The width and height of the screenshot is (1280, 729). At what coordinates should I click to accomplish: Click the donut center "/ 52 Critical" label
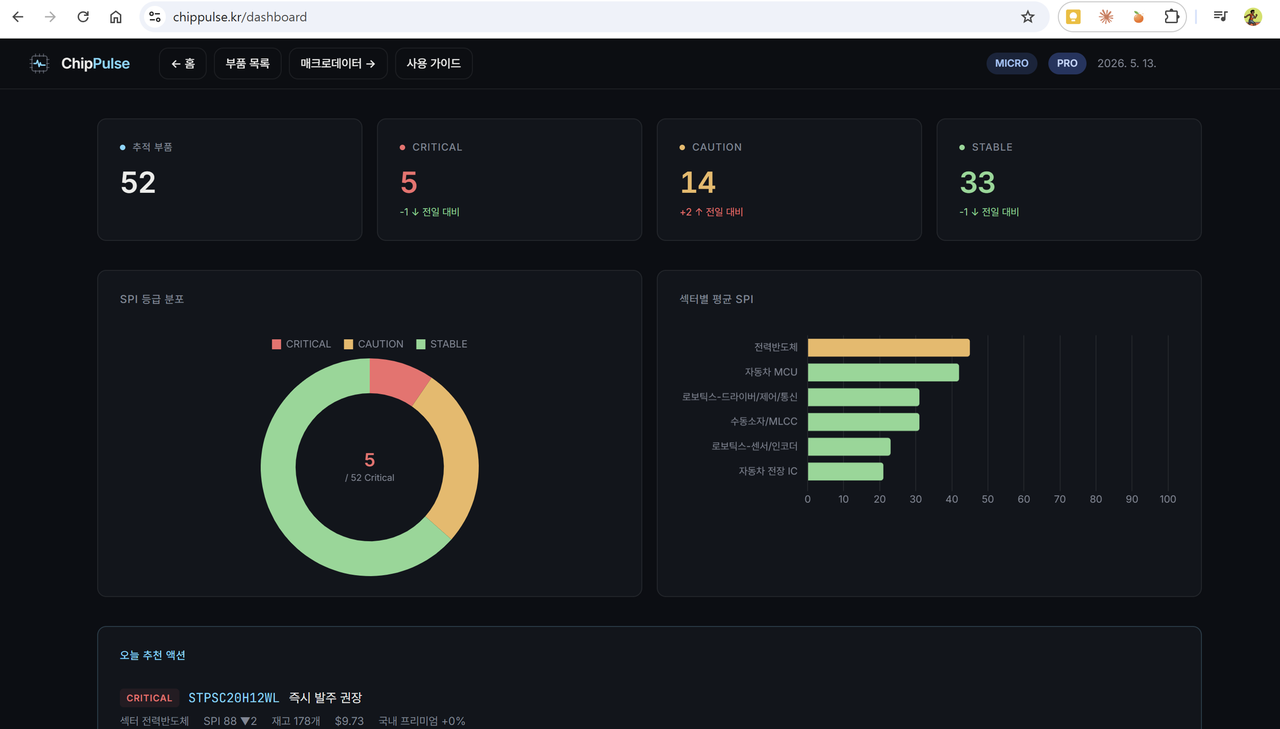click(x=370, y=478)
